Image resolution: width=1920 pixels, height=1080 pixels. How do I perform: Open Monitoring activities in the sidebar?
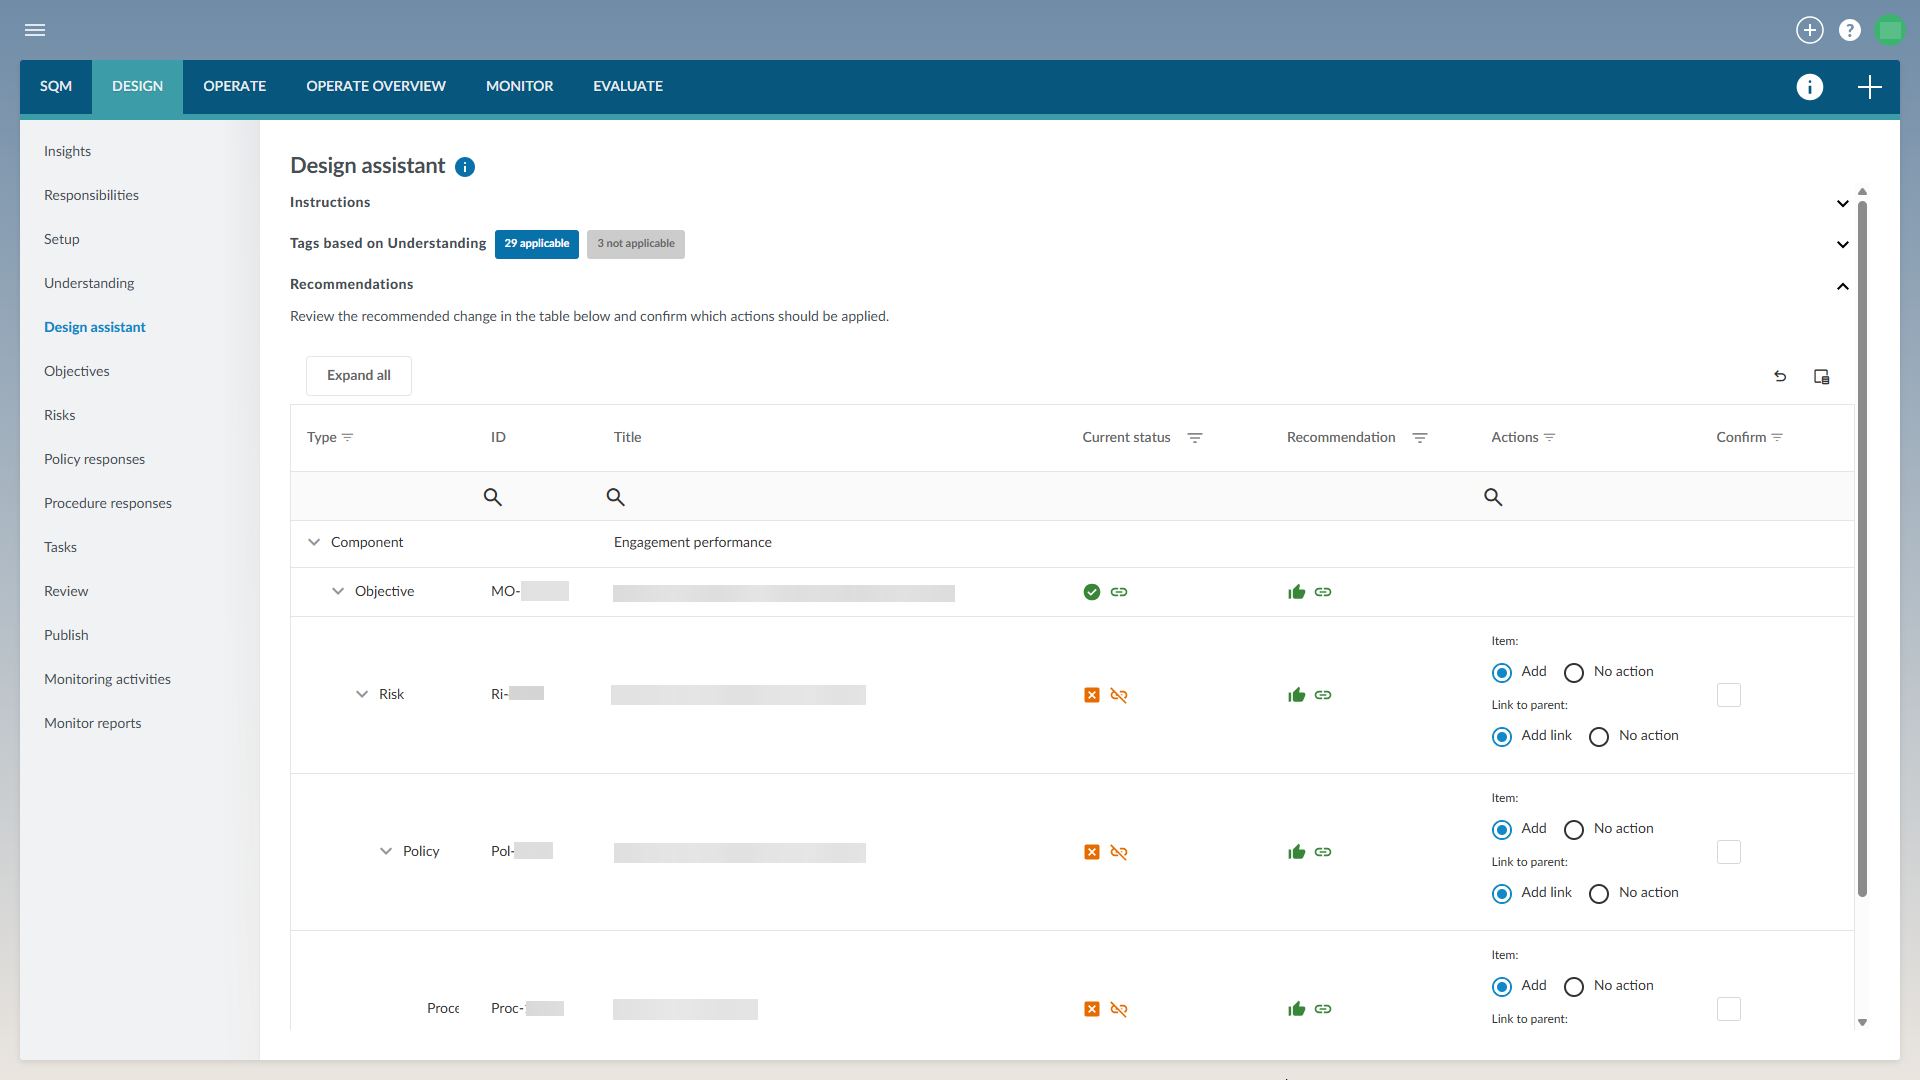[107, 680]
